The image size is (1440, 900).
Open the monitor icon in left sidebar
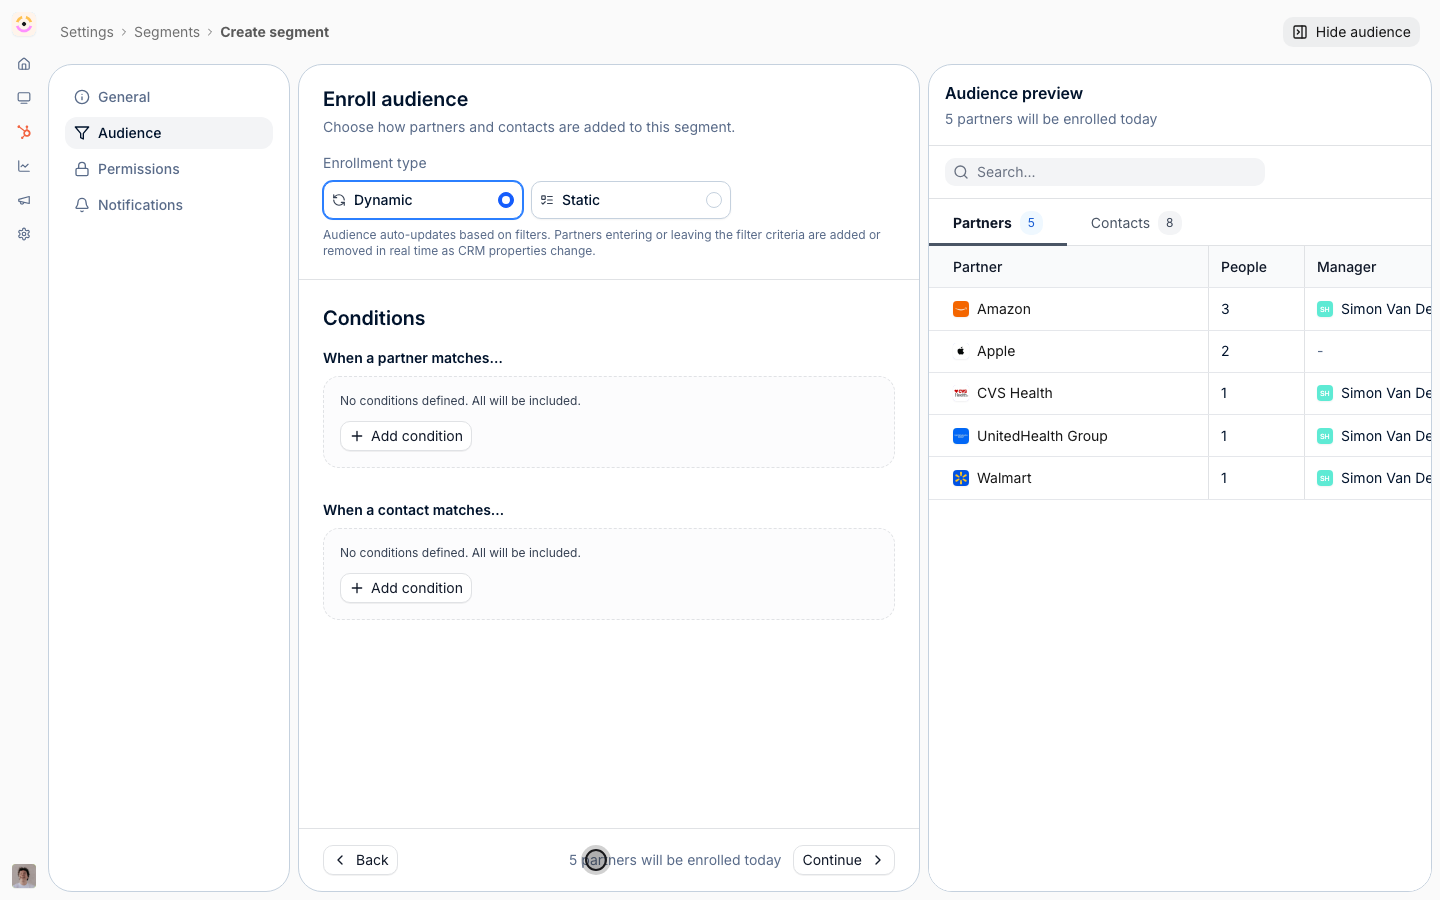[x=24, y=98]
